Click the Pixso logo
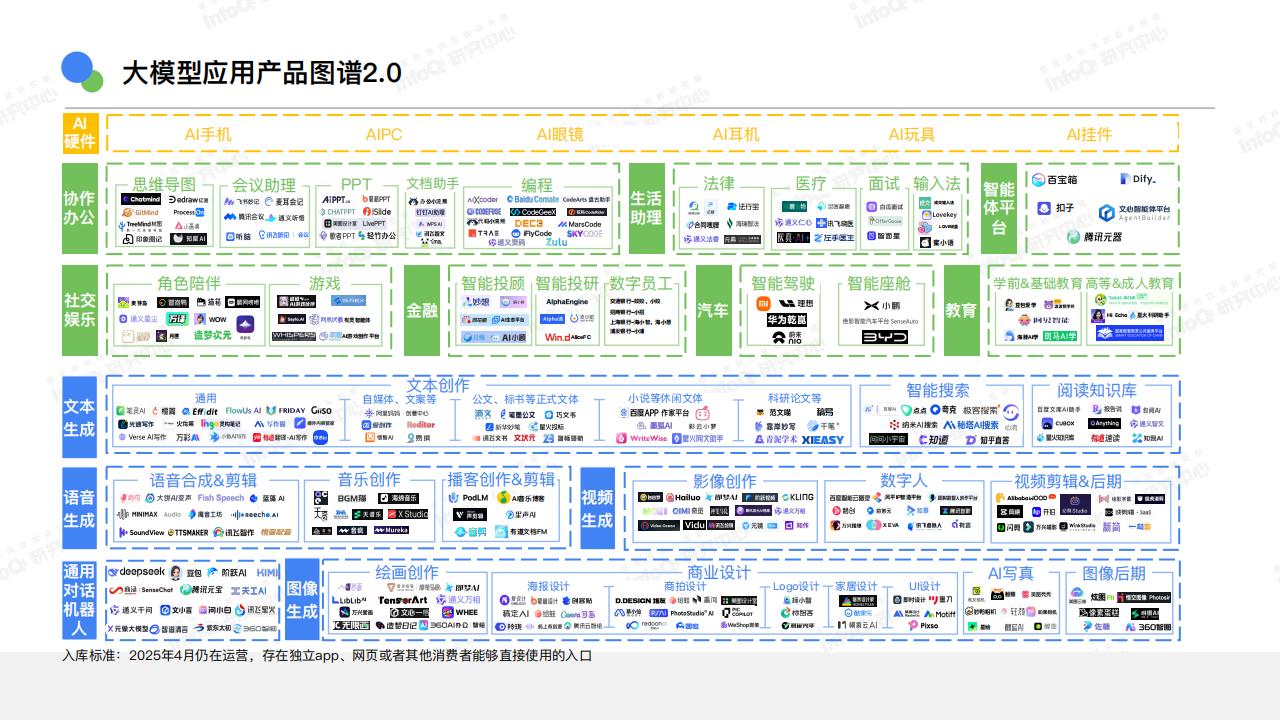The image size is (1280, 720). tap(923, 625)
